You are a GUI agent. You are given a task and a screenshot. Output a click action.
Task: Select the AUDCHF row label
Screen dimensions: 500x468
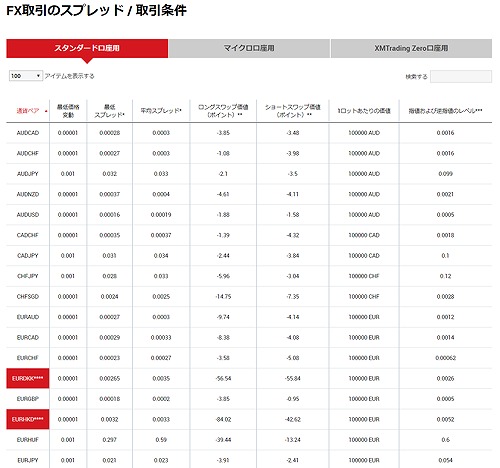[x=28, y=153]
